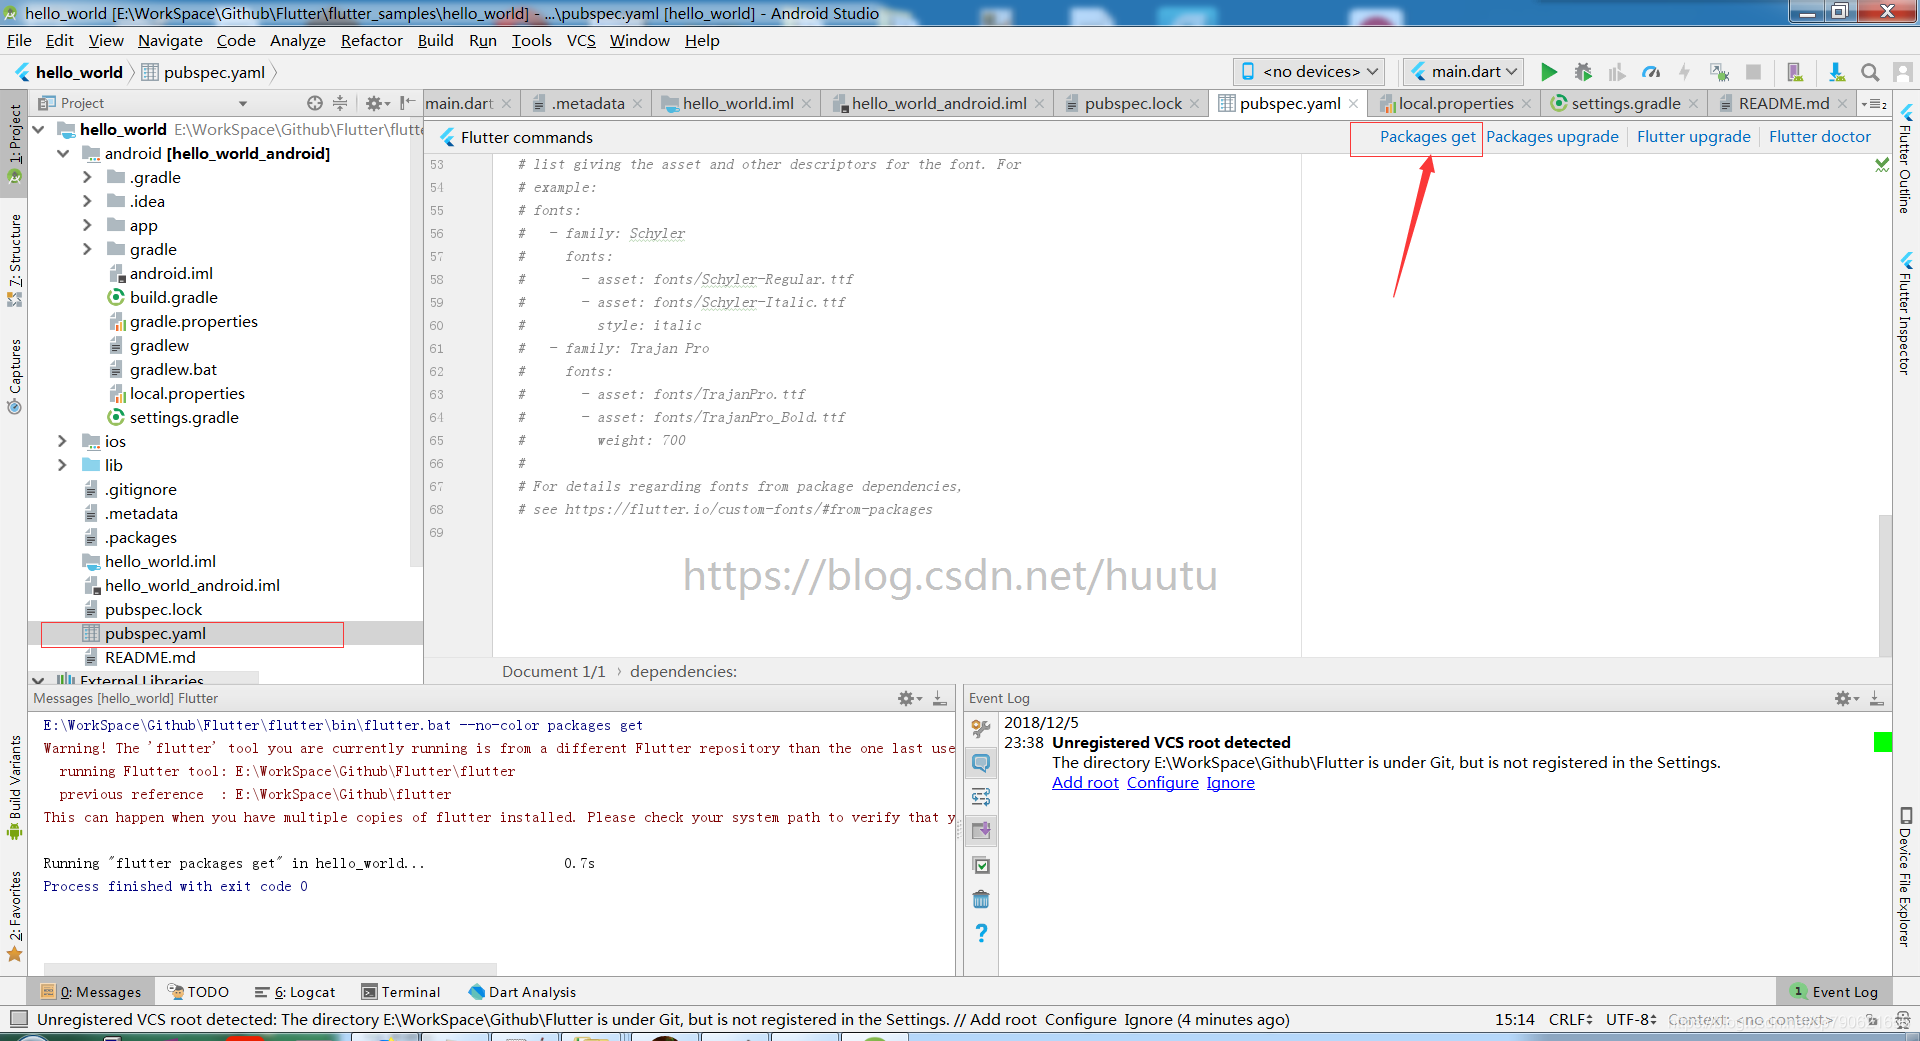This screenshot has width=1920, height=1041.
Task: Click Packages upgrade link
Action: point(1552,137)
